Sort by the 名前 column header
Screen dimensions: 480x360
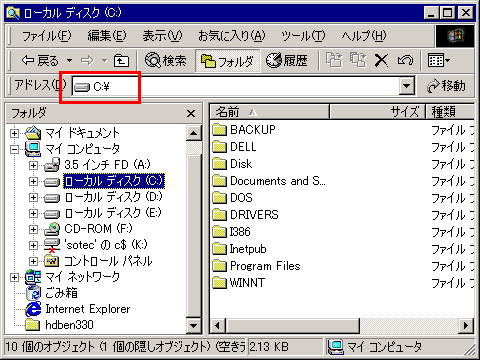point(269,112)
